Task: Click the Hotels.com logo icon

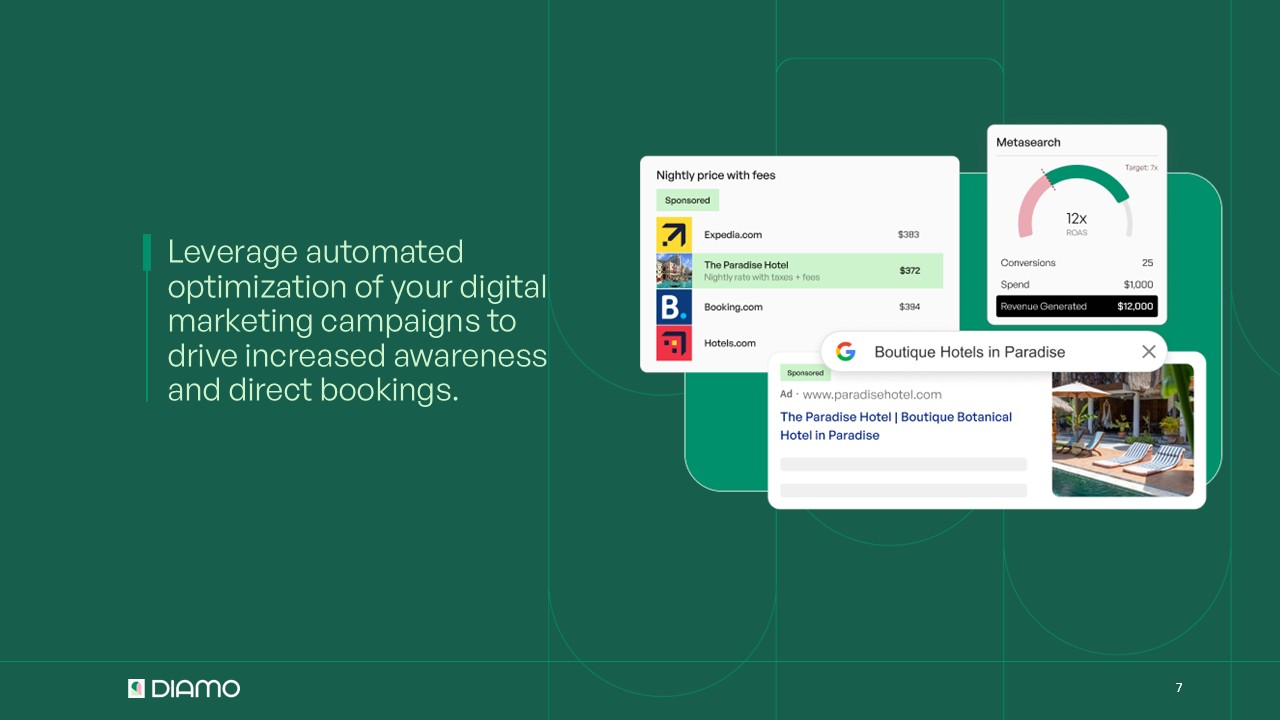Action: click(674, 343)
